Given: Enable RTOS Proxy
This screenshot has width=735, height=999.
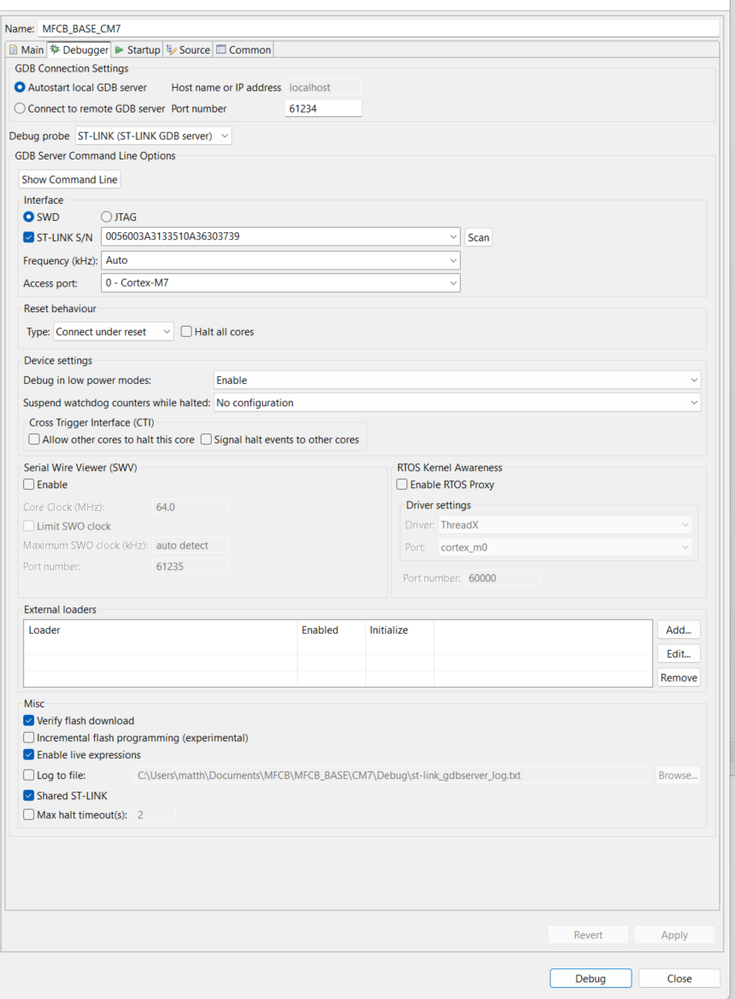Looking at the screenshot, I should (x=402, y=484).
